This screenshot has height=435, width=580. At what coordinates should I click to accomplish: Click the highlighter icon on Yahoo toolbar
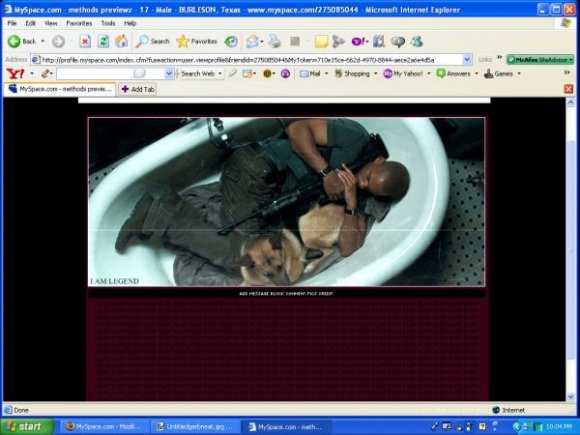click(x=233, y=74)
